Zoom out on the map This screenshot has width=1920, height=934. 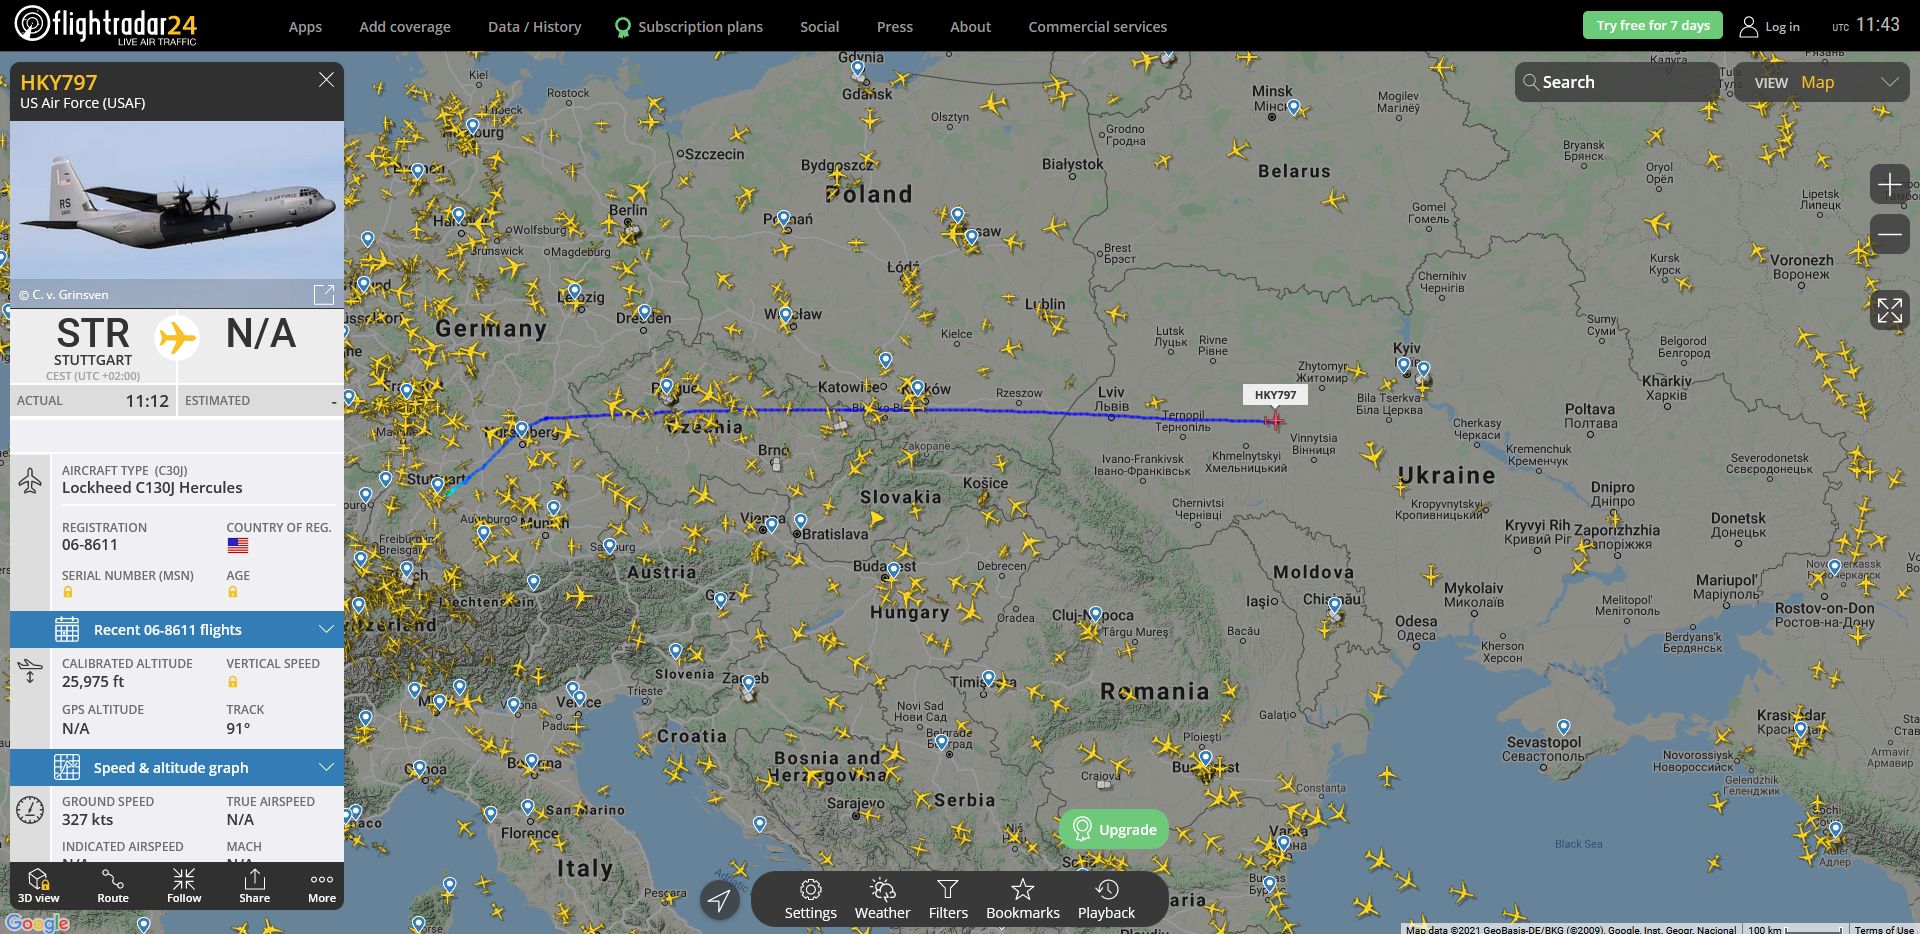tap(1890, 234)
